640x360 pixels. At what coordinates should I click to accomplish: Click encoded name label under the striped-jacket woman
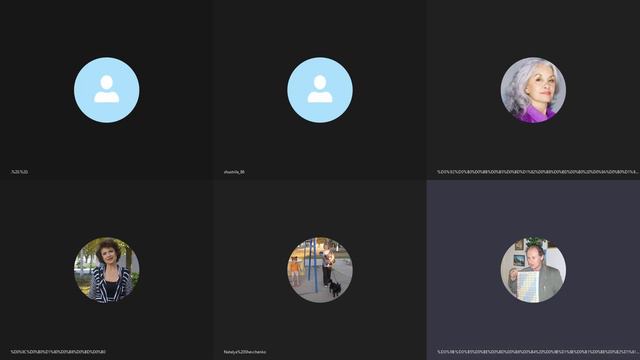click(58, 352)
